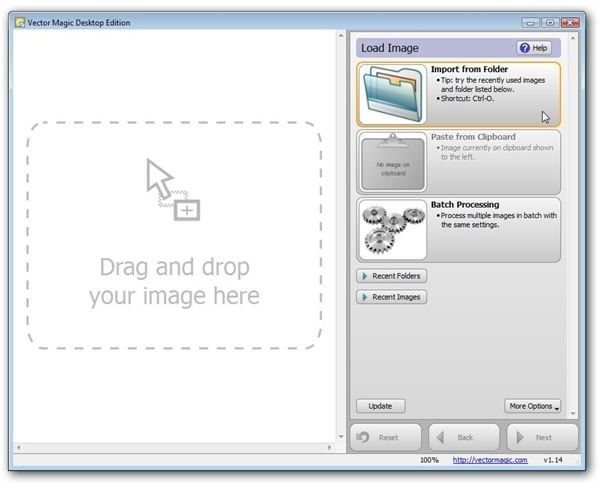Click the drag and drop cursor icon
Image resolution: width=600 pixels, height=488 pixels.
tap(173, 189)
